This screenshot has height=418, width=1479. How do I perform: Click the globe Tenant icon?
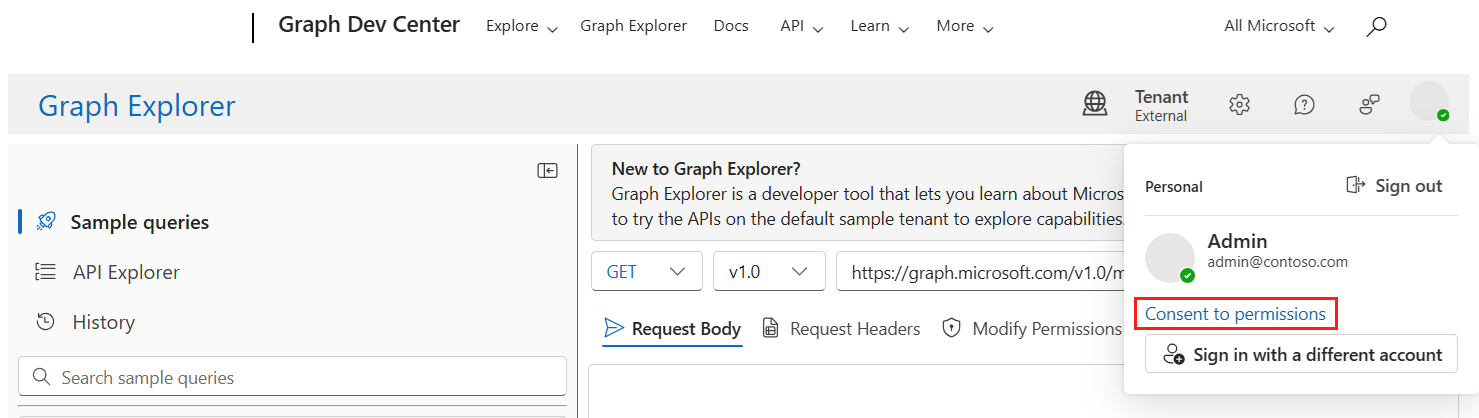[1095, 104]
